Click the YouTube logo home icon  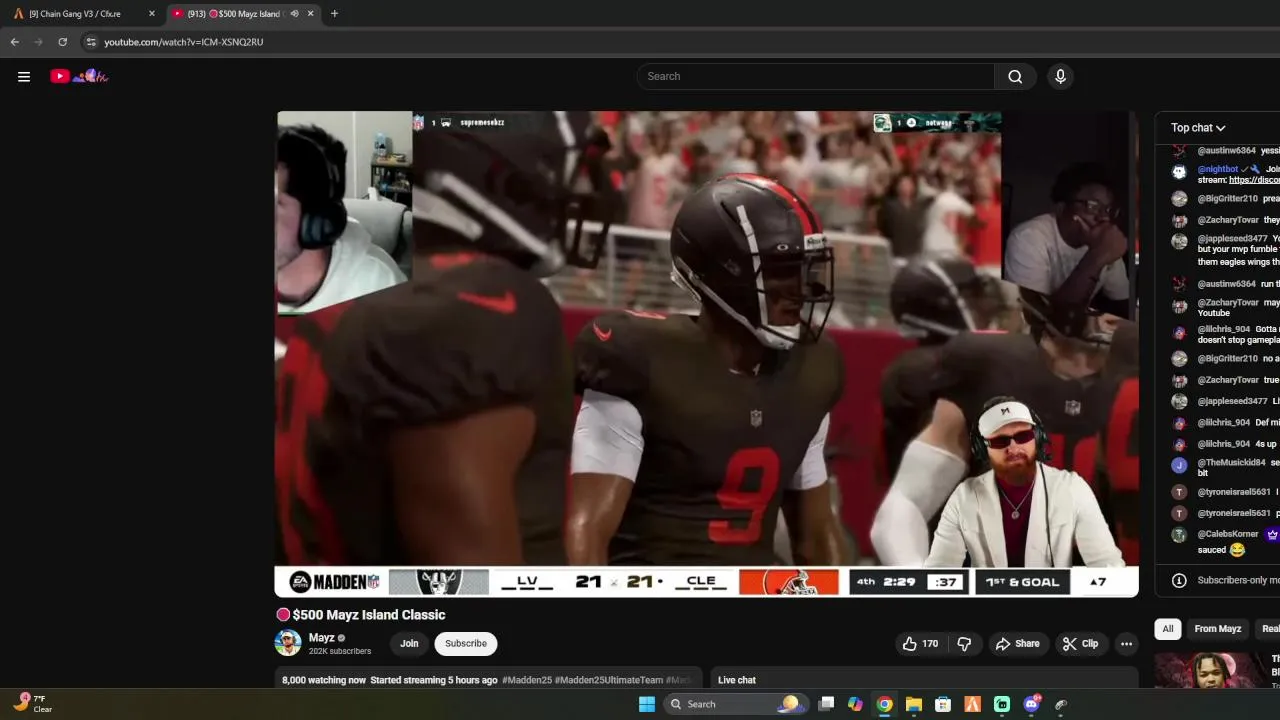79,76
